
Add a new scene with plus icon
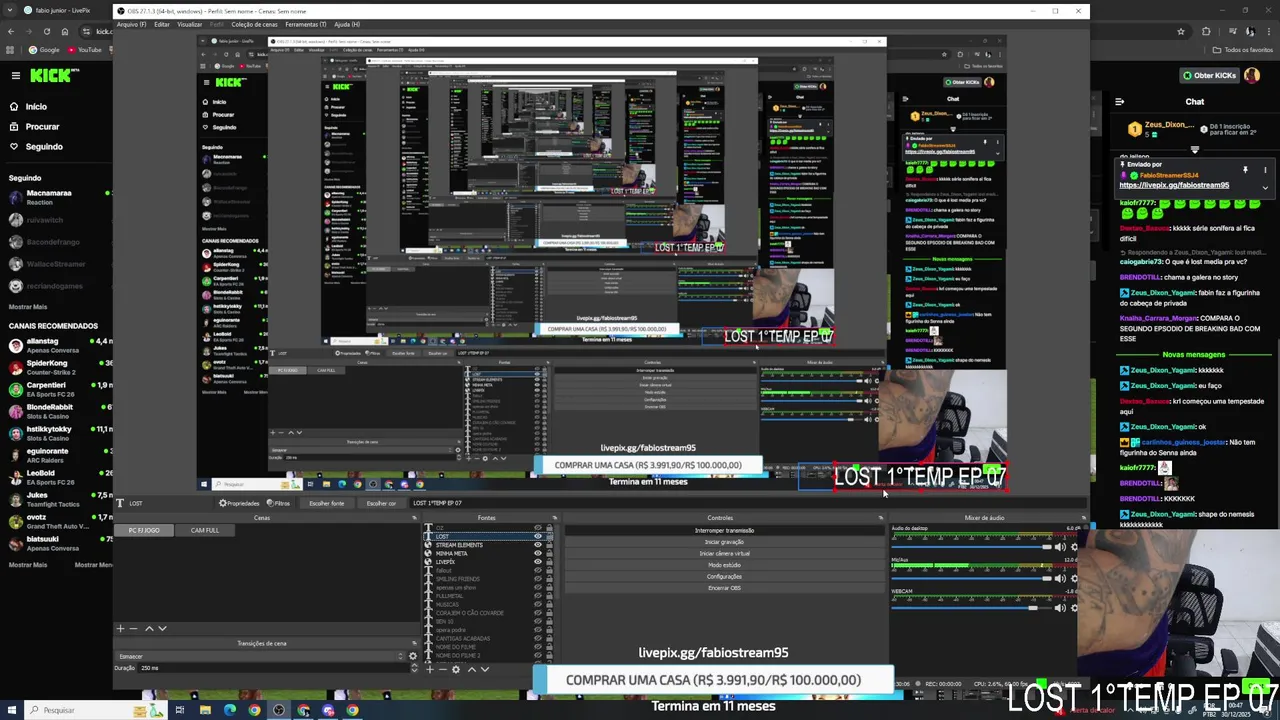tap(120, 628)
